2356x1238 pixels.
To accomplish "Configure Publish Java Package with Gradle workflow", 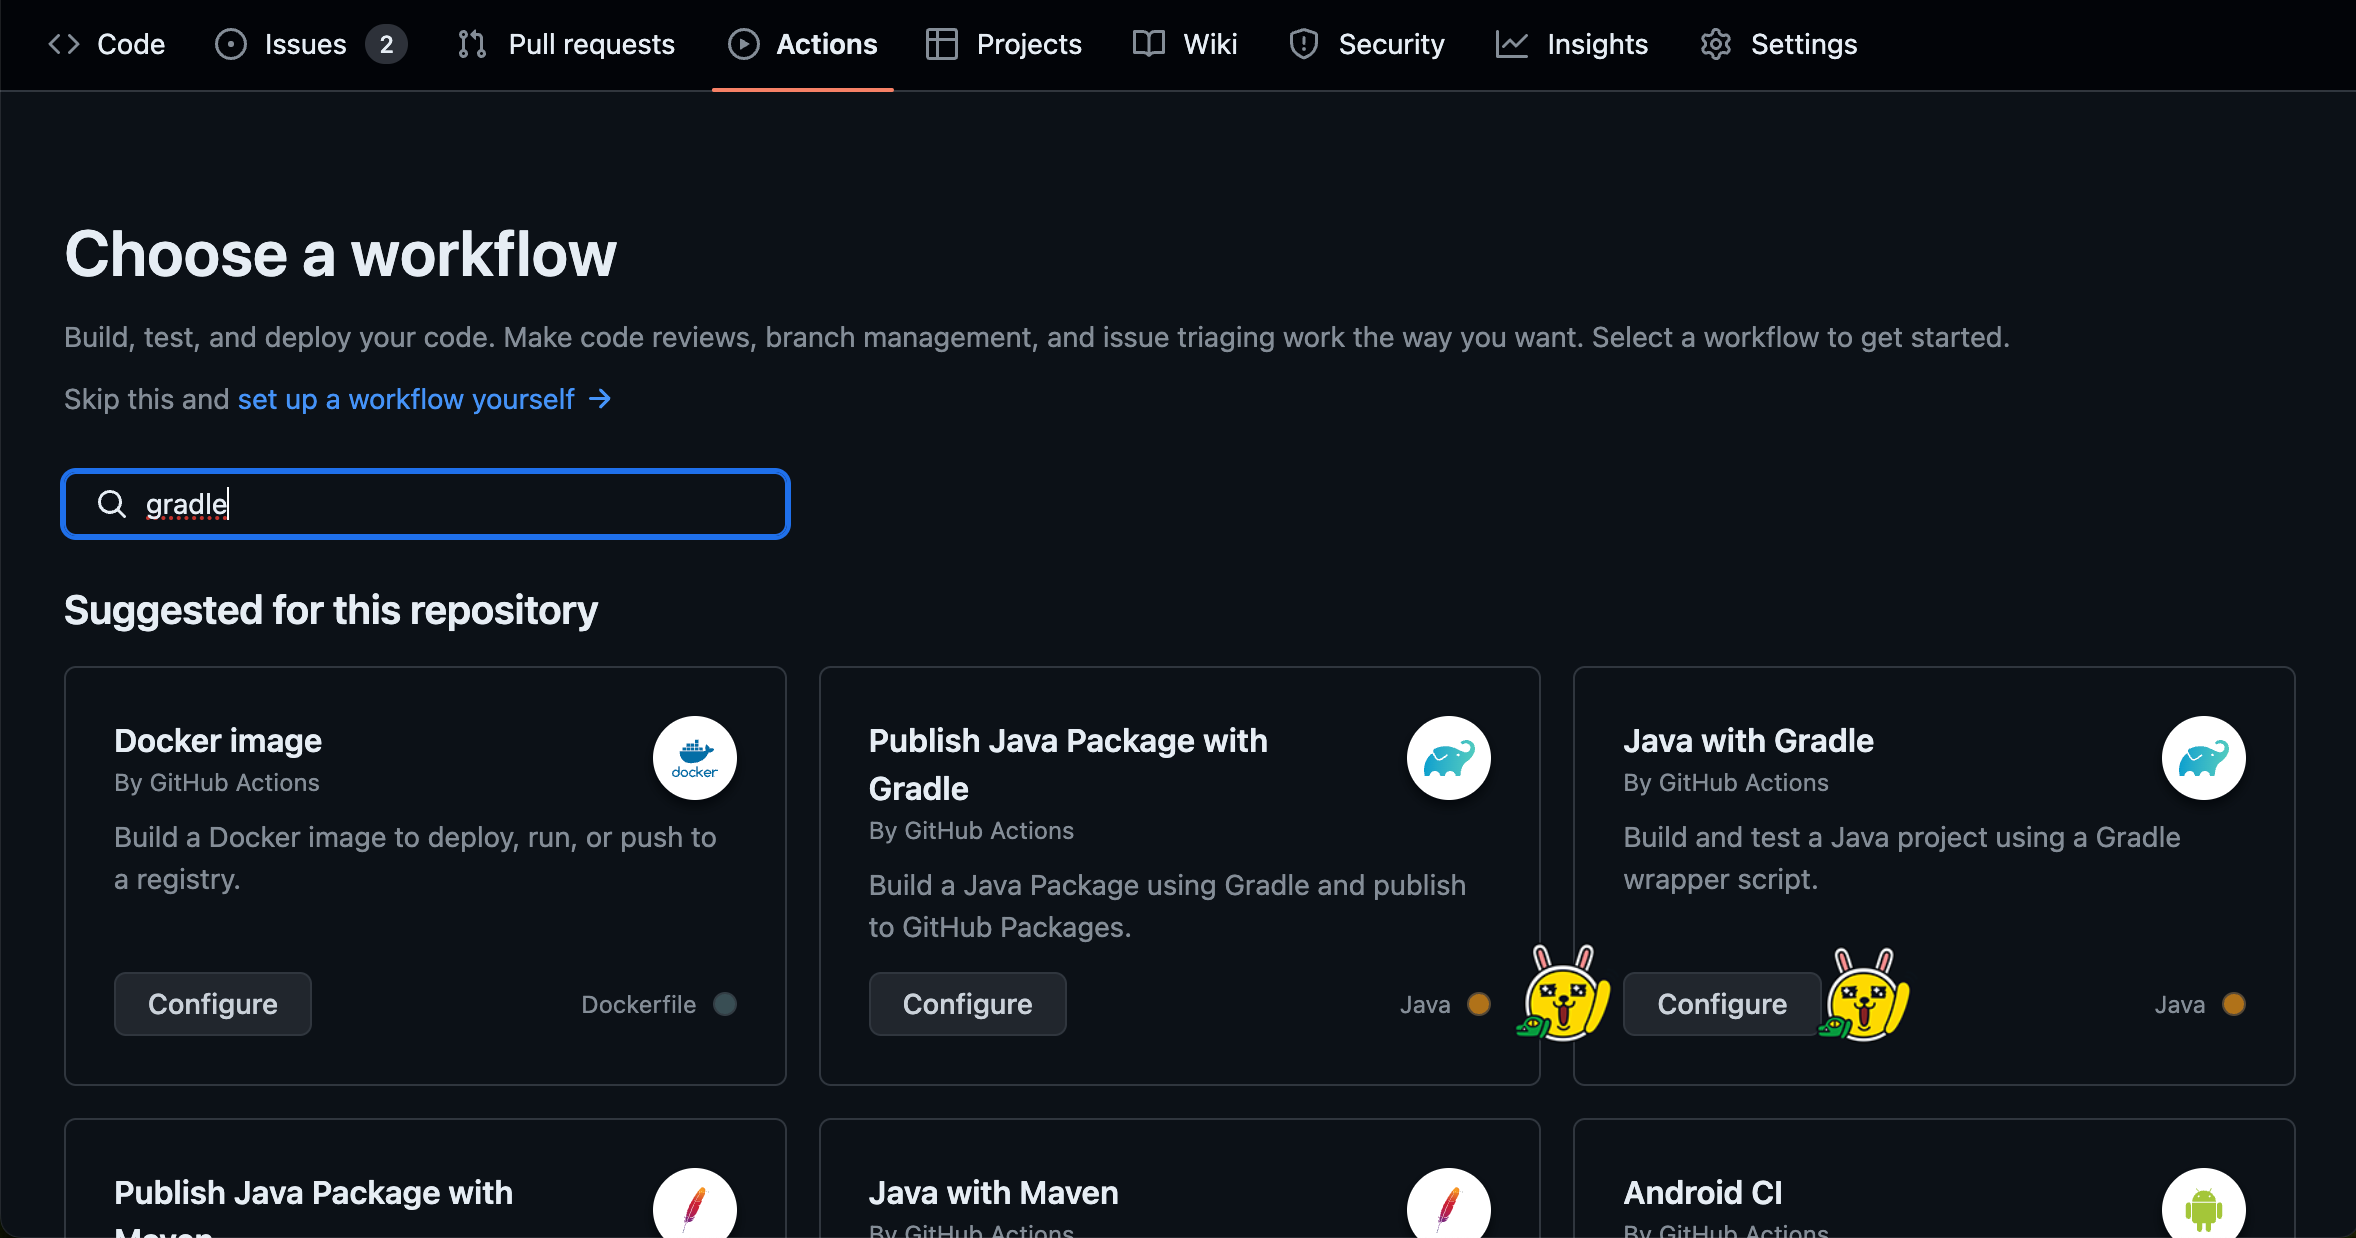I will [967, 1004].
